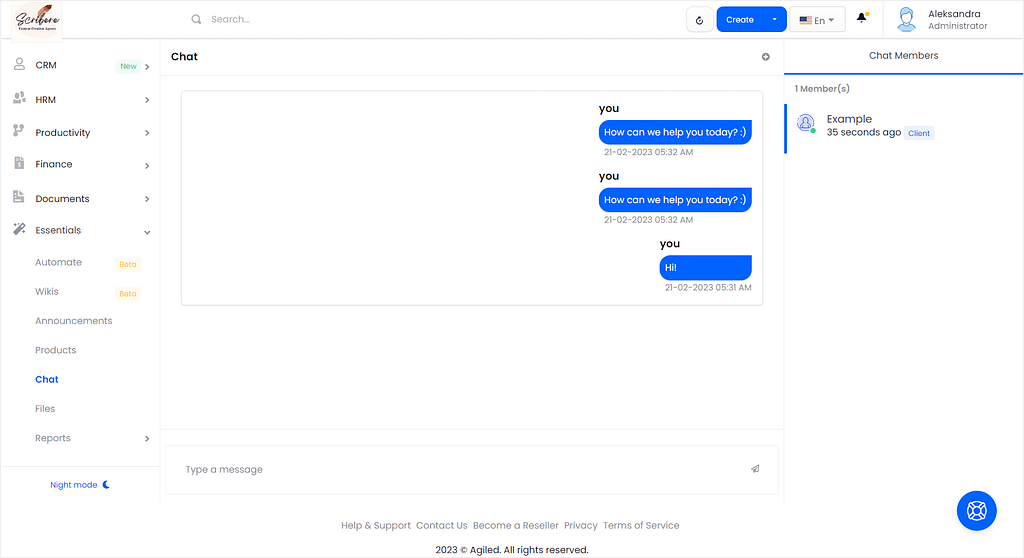Click the Client tag beside Example

[x=918, y=133]
